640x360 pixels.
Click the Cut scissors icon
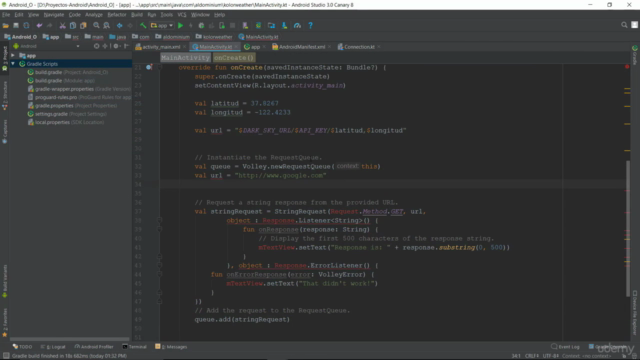(x=62, y=25)
